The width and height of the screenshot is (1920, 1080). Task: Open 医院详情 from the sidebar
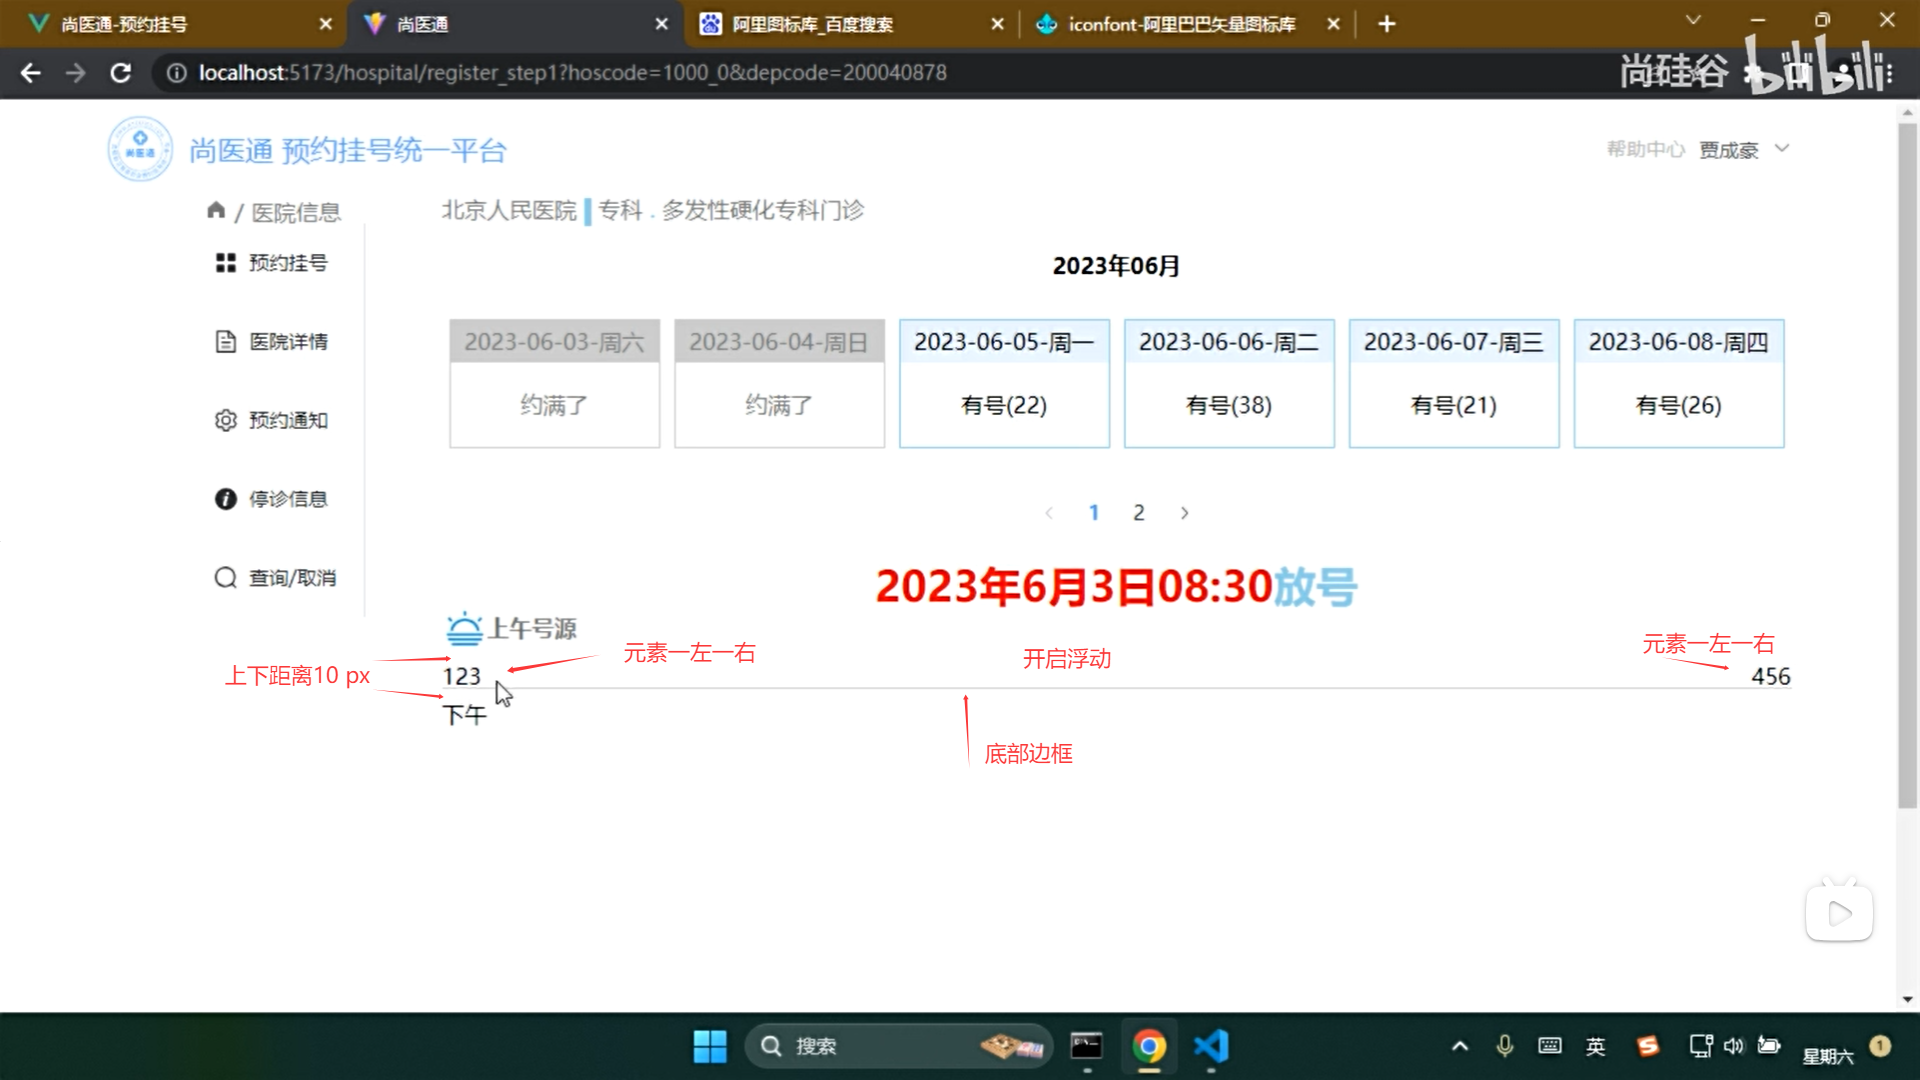tap(226, 341)
